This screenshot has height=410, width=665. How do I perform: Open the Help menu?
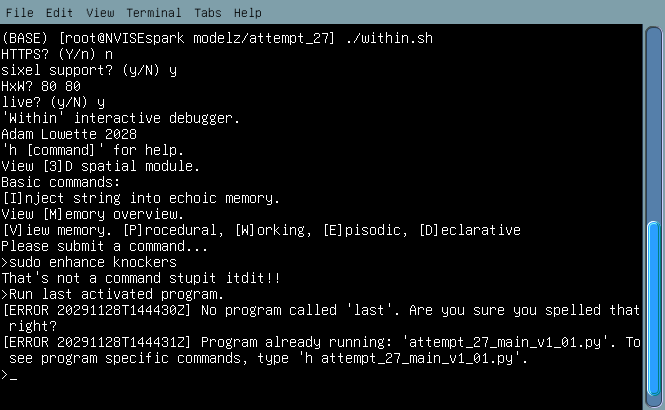[248, 13]
